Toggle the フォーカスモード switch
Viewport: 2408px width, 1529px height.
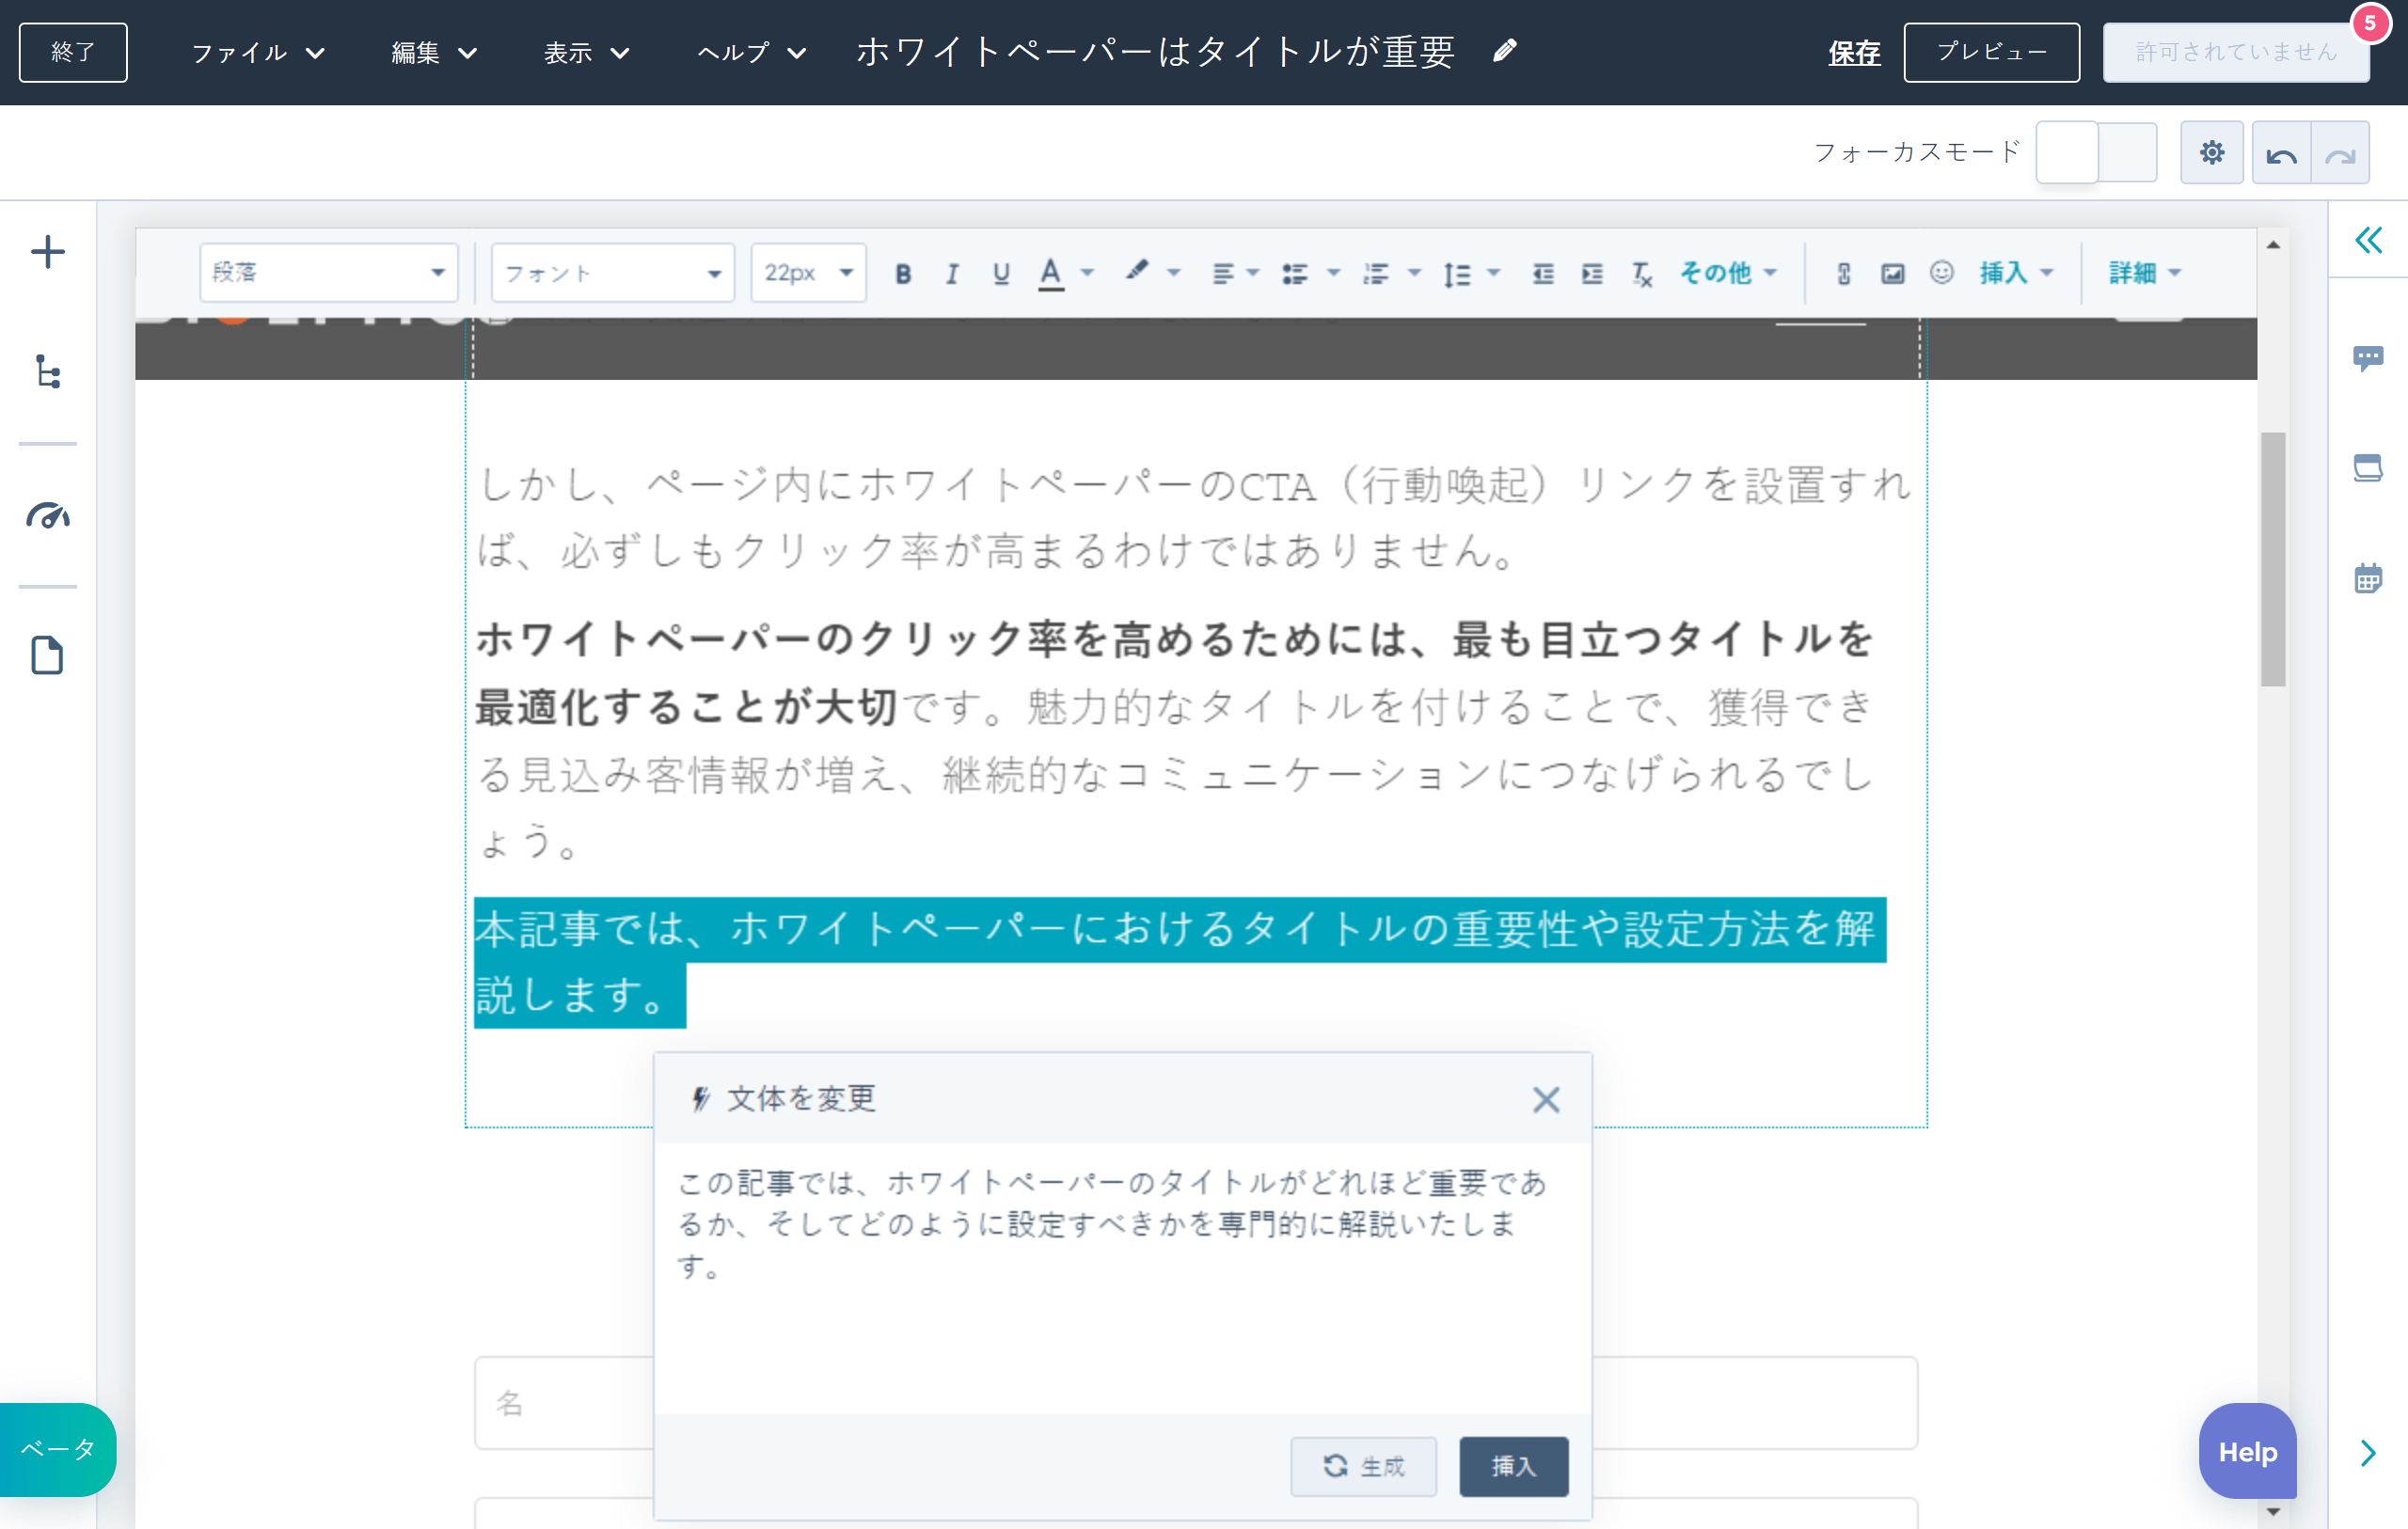[x=2096, y=153]
